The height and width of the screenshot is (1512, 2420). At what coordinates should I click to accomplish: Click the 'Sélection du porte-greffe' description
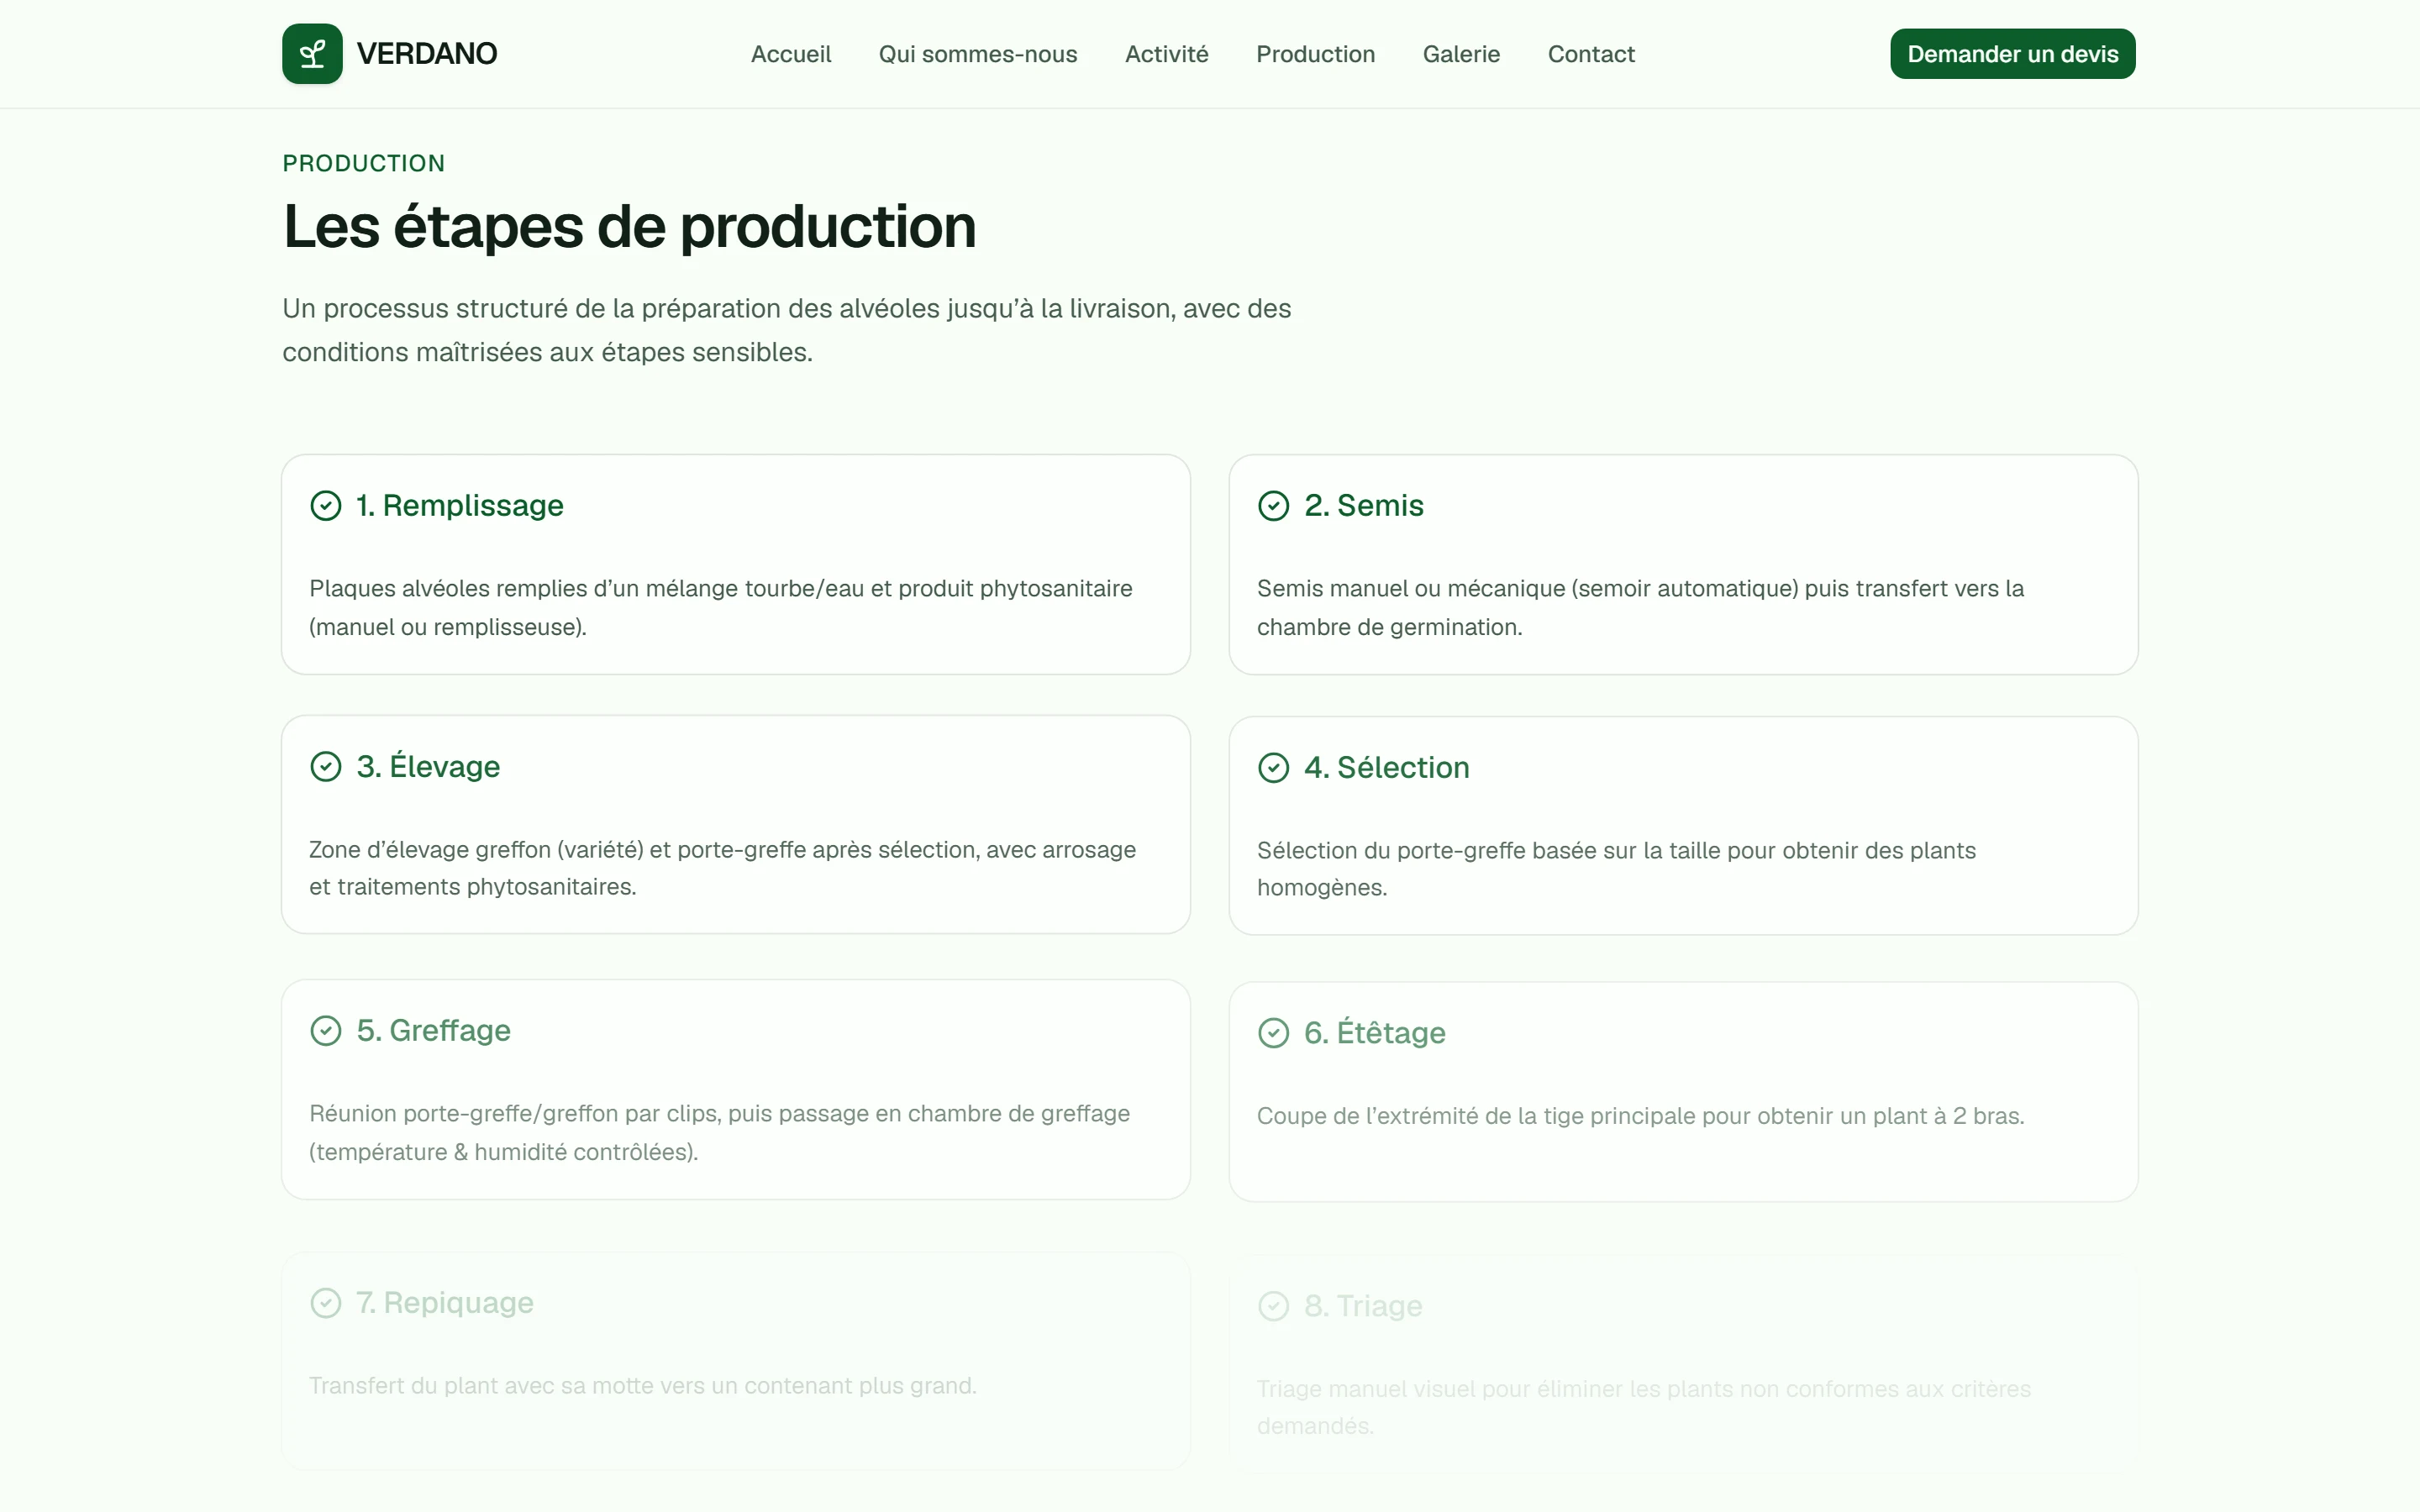coord(1616,869)
